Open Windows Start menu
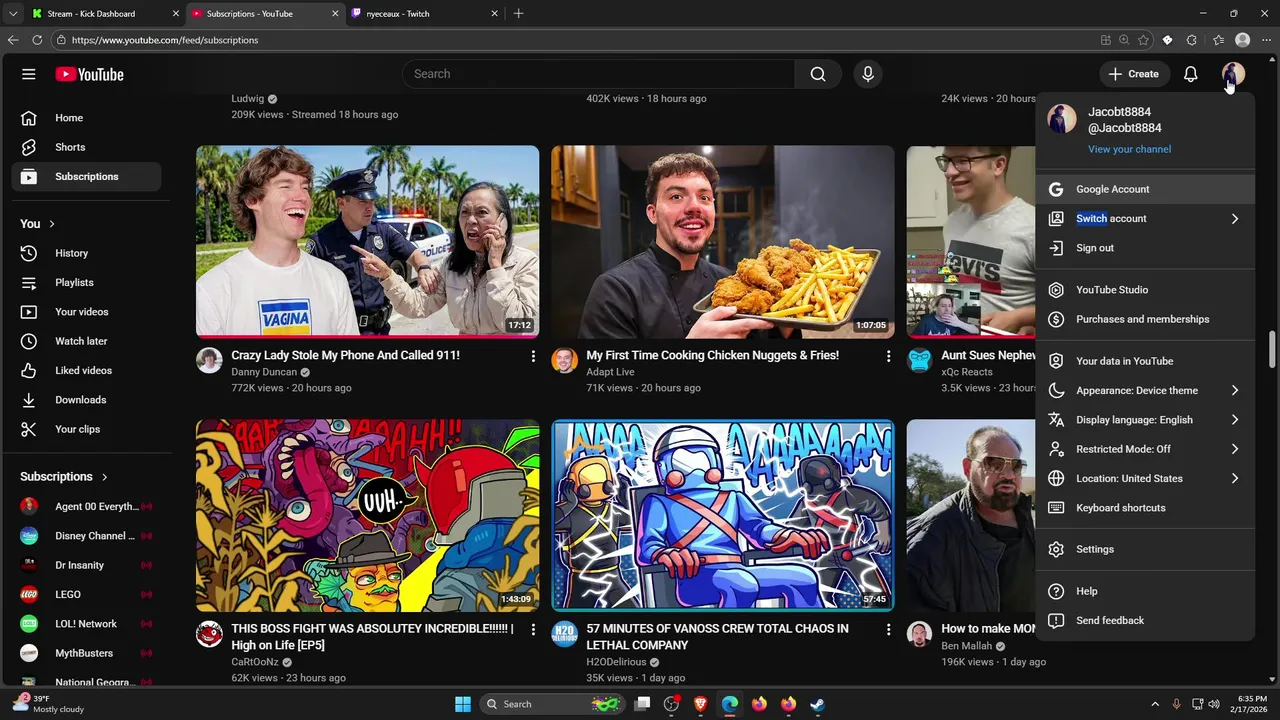The height and width of the screenshot is (720, 1280). (463, 704)
